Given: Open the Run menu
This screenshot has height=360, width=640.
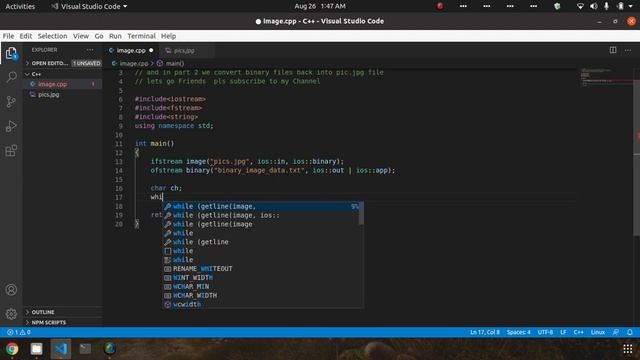Looking at the screenshot, I should point(115,36).
